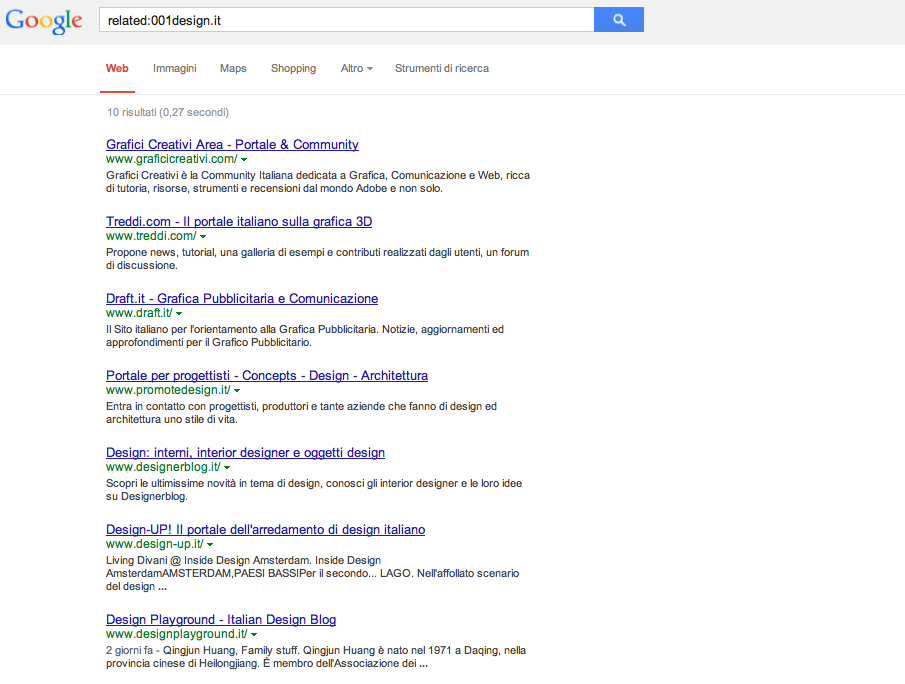Switch to the Immagini tab

click(x=174, y=68)
